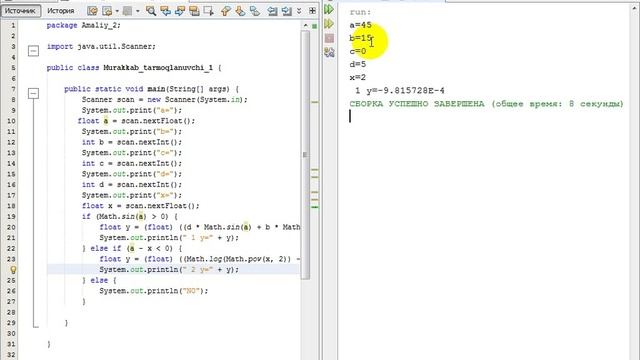The width and height of the screenshot is (640, 360).
Task: Collapse the import statement fold
Action: point(33,51)
